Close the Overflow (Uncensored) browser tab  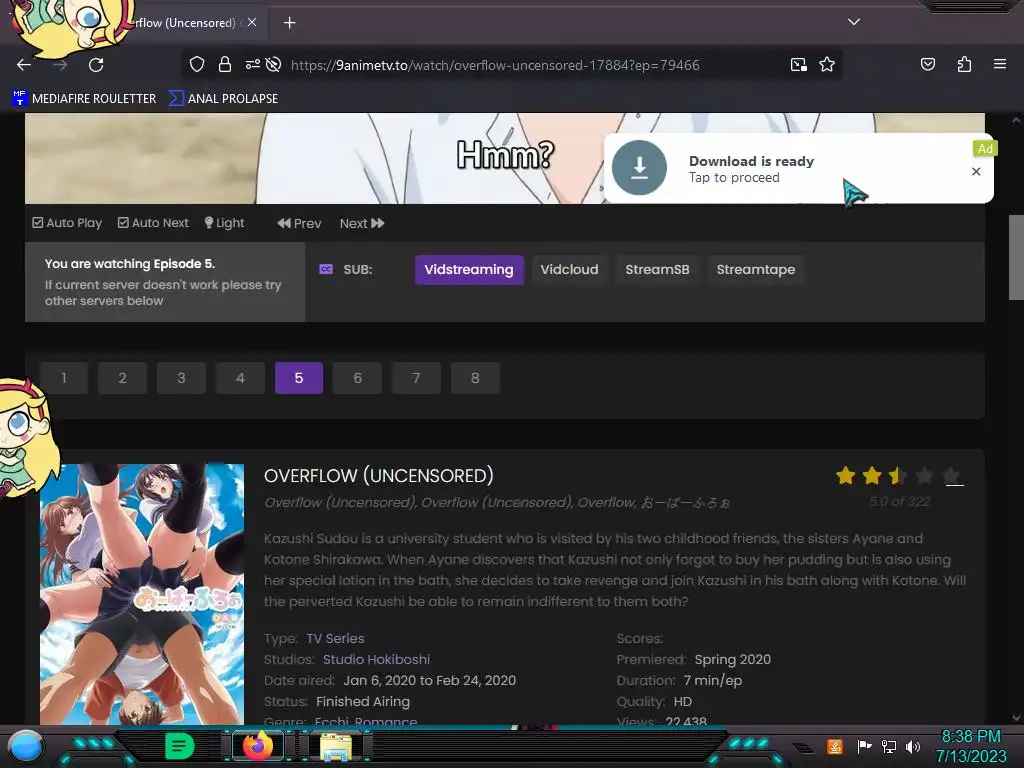pyautogui.click(x=252, y=22)
